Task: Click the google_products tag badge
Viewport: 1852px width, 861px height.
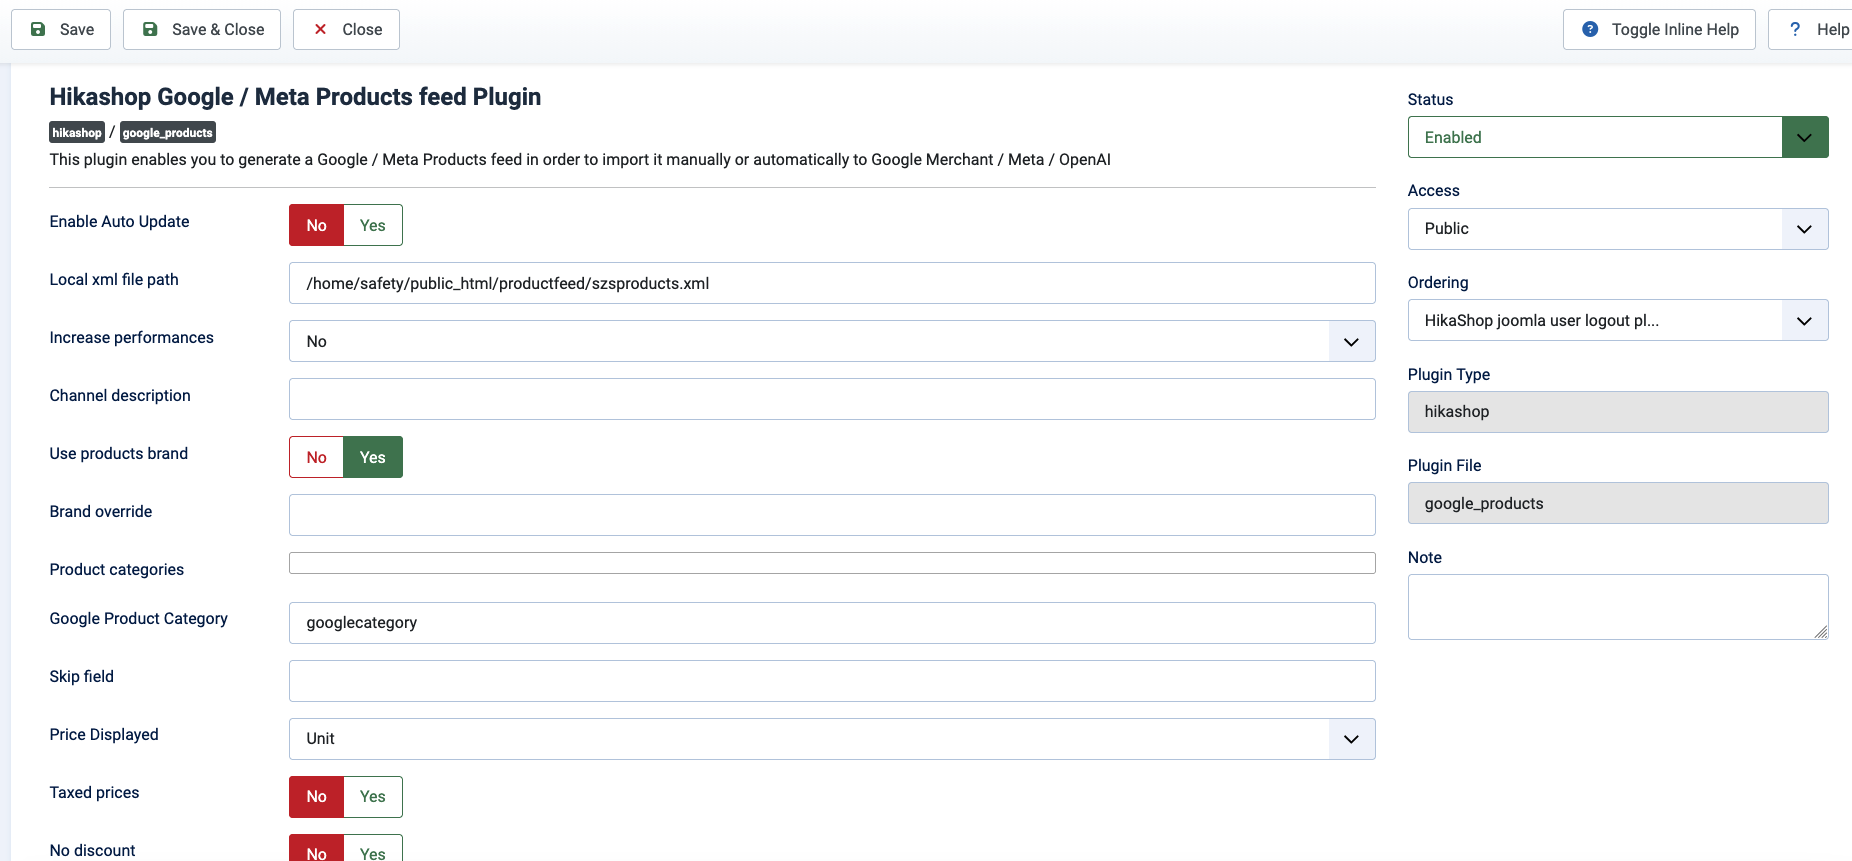Action: pos(168,133)
